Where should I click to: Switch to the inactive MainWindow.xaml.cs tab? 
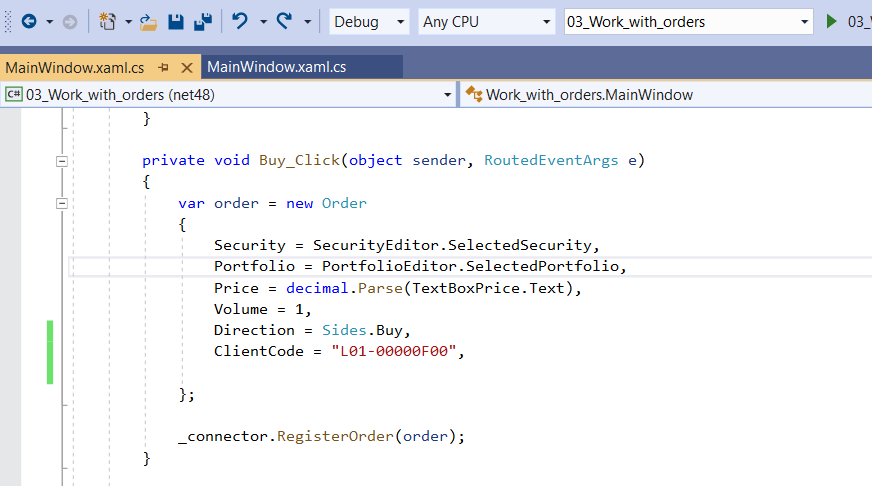point(276,67)
